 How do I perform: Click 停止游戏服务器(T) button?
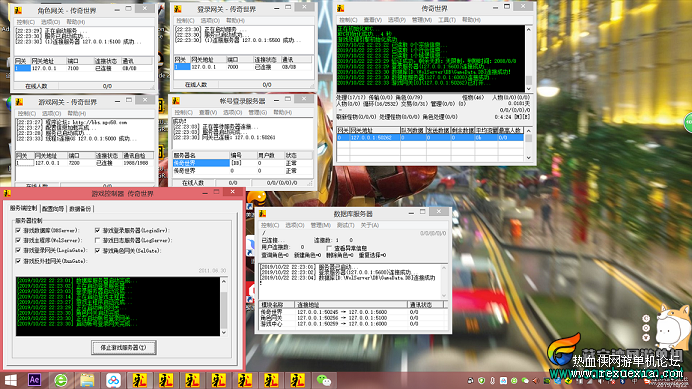click(124, 347)
